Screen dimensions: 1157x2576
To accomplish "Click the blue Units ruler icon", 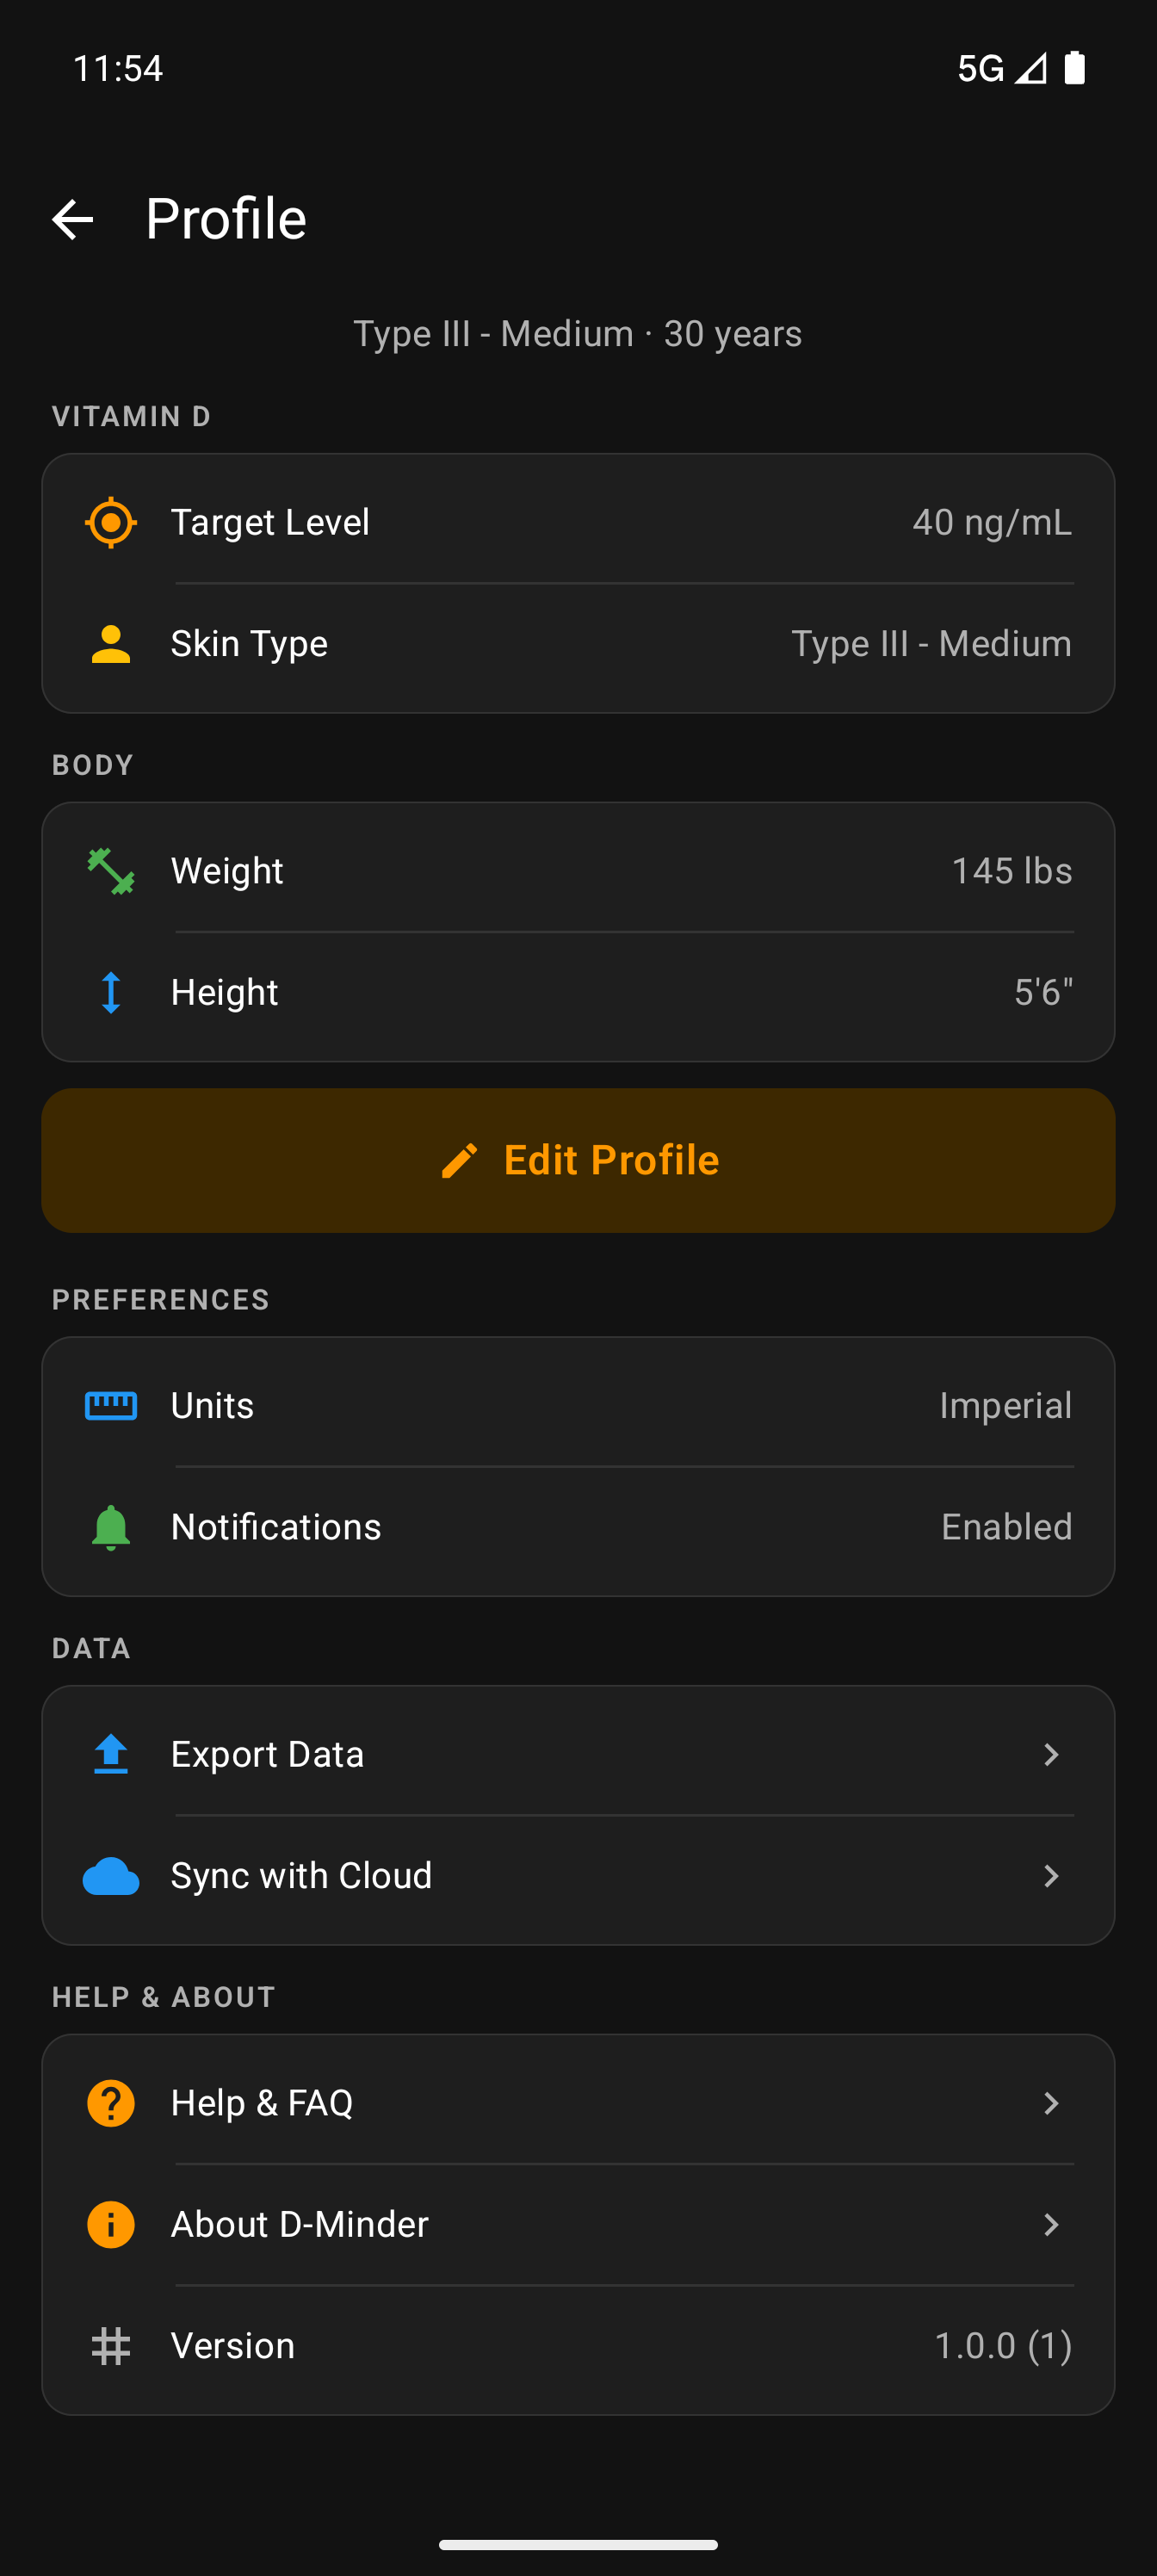I will [111, 1405].
